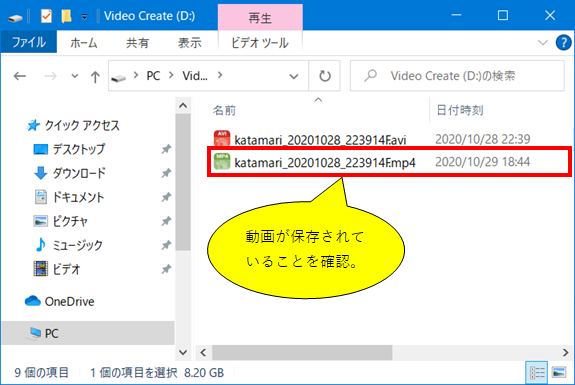Switch to details view layout icon
This screenshot has height=385, width=575.
(536, 373)
